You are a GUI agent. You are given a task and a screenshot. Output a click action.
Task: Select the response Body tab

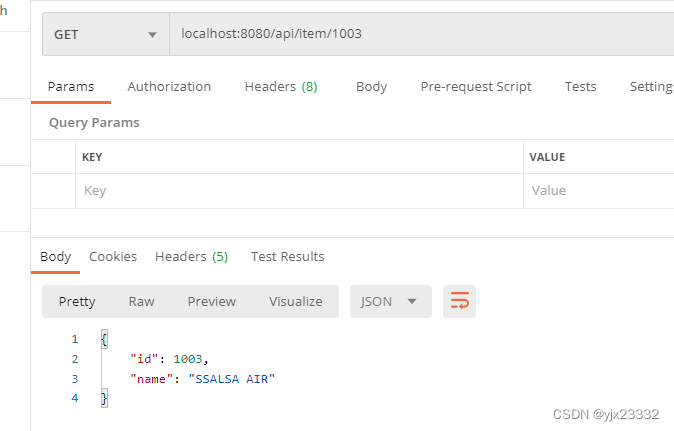(x=55, y=257)
